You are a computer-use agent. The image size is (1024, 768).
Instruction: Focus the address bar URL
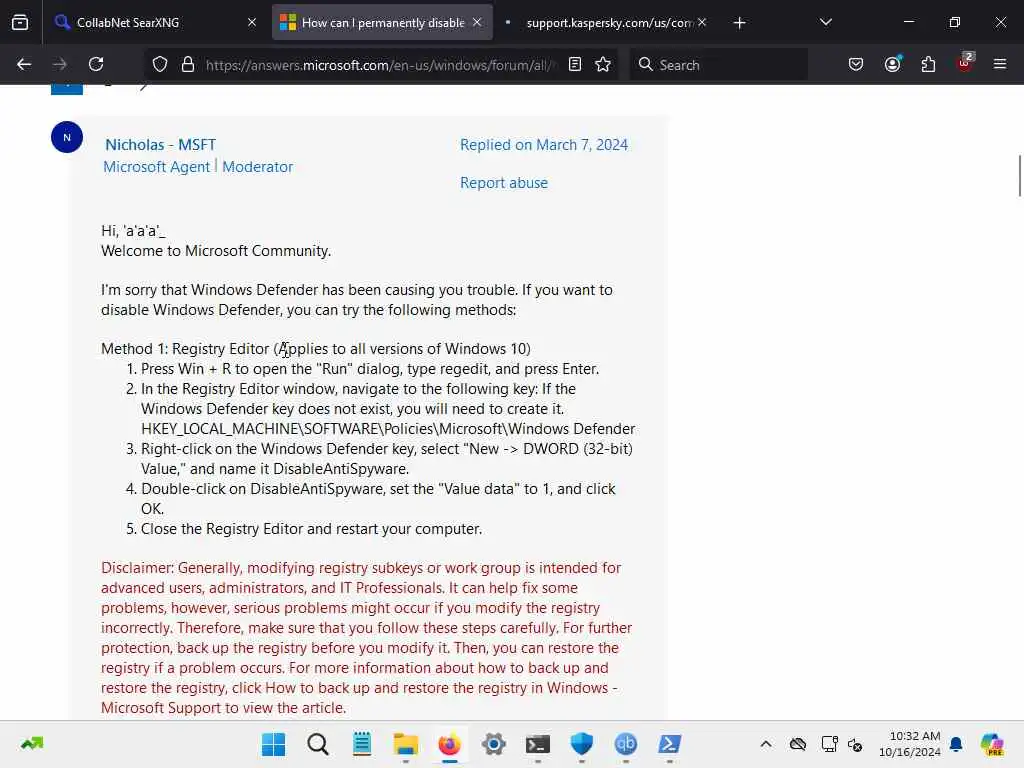click(x=381, y=65)
